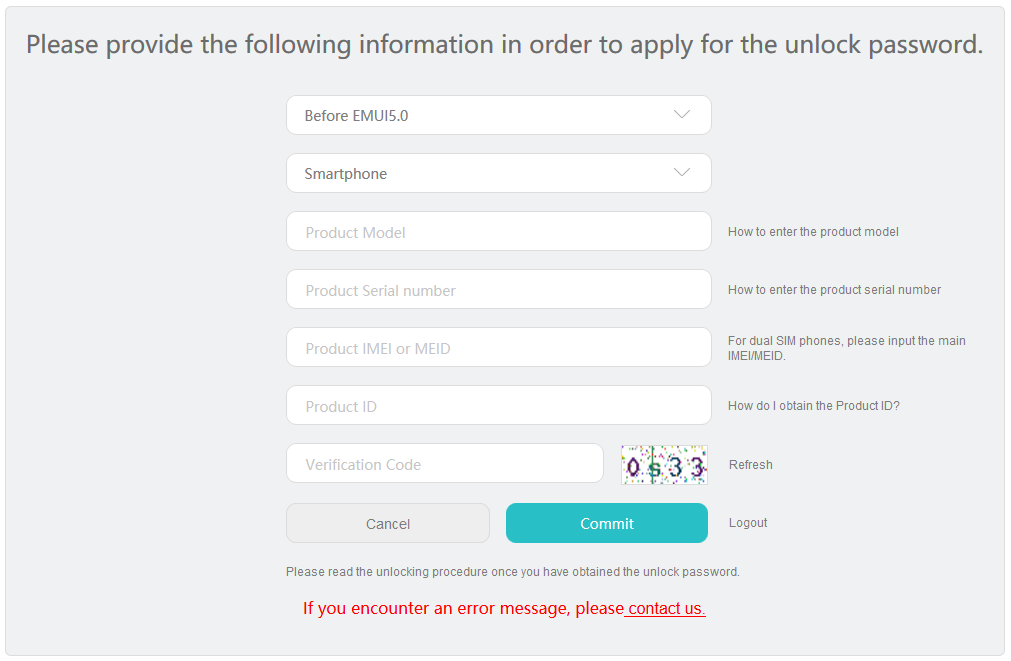Image resolution: width=1011 pixels, height=661 pixels.
Task: Expand the Smartphone device type dropdown
Action: coord(498,173)
